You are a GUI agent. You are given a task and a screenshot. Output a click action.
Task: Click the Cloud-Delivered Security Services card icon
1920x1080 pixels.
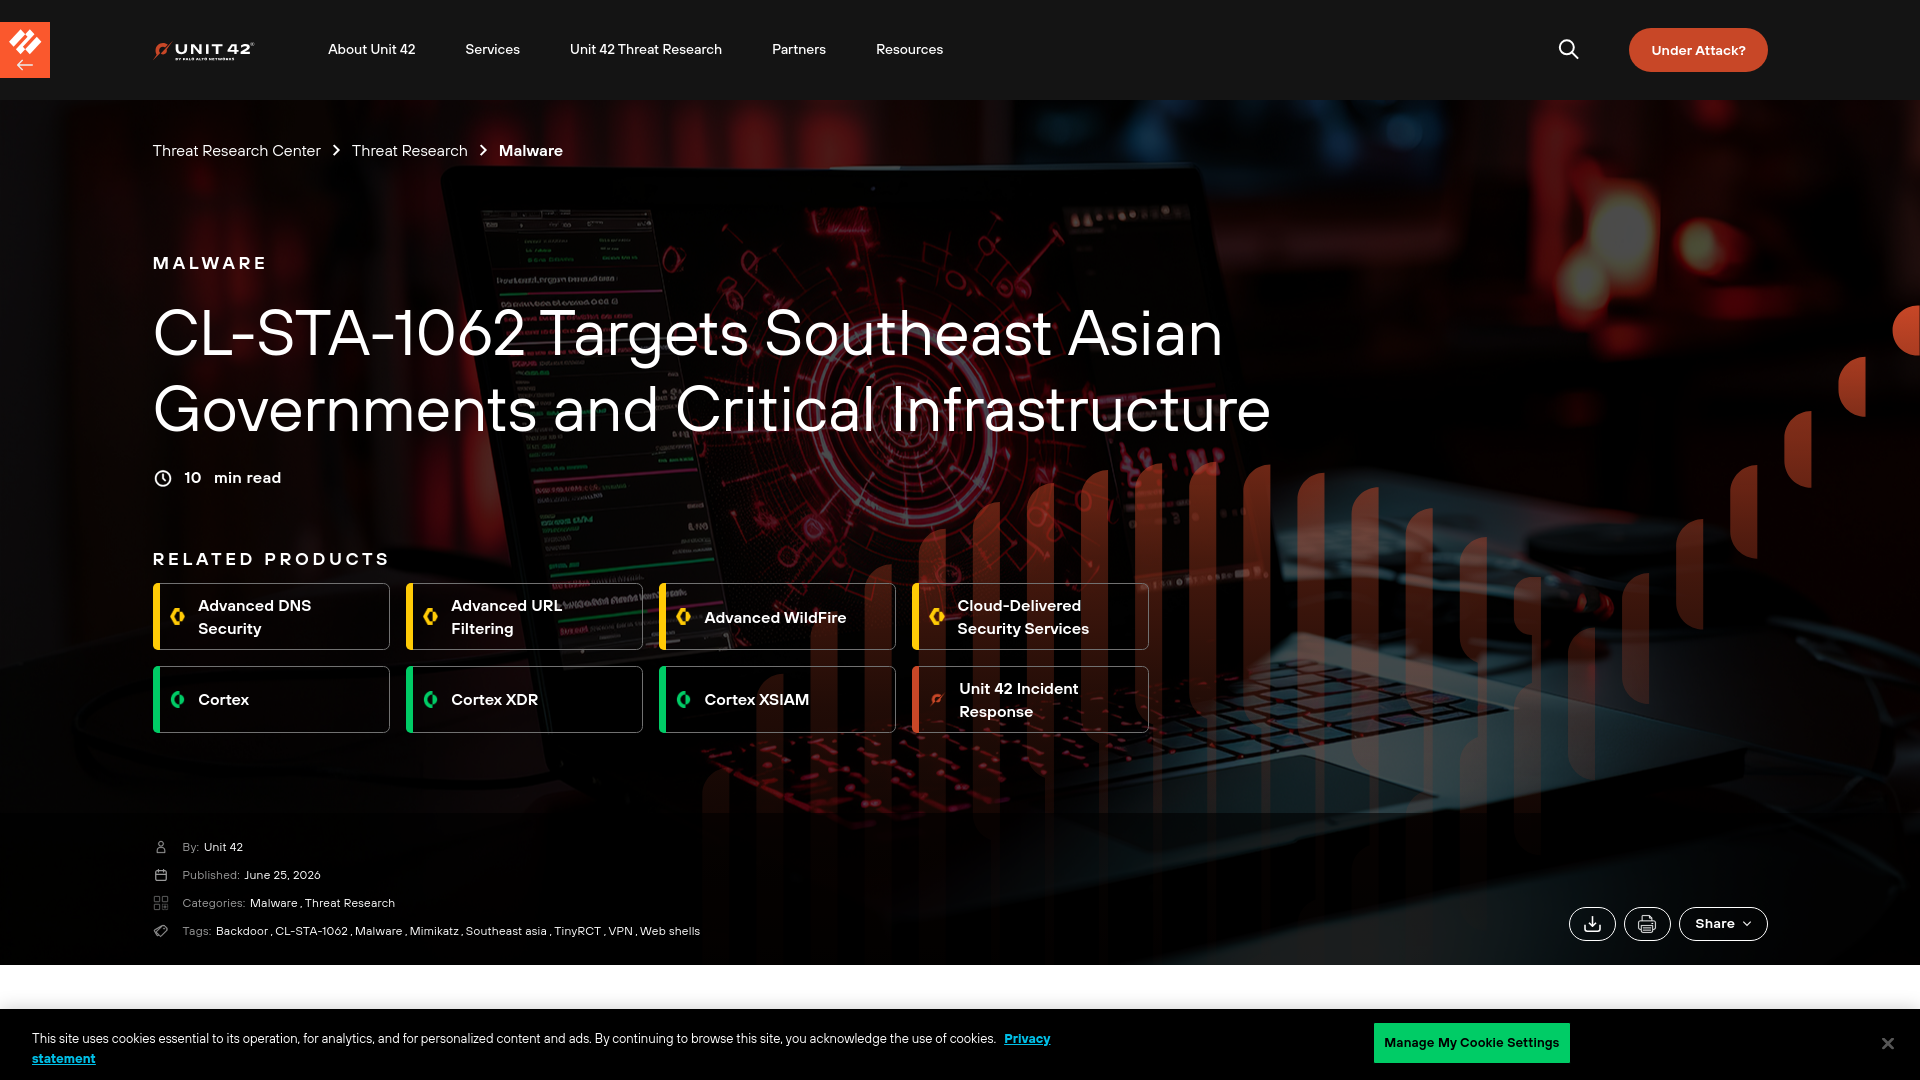coord(937,617)
